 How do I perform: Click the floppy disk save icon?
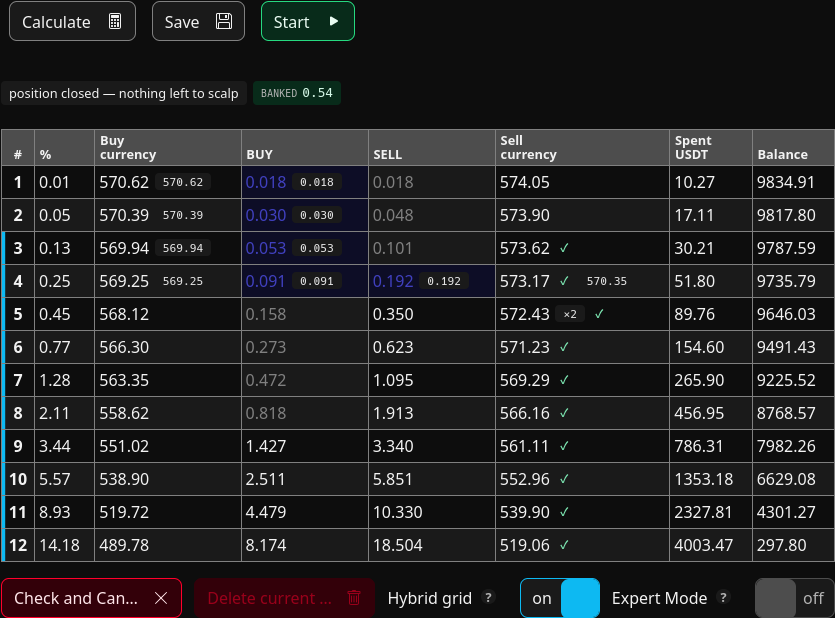224,21
